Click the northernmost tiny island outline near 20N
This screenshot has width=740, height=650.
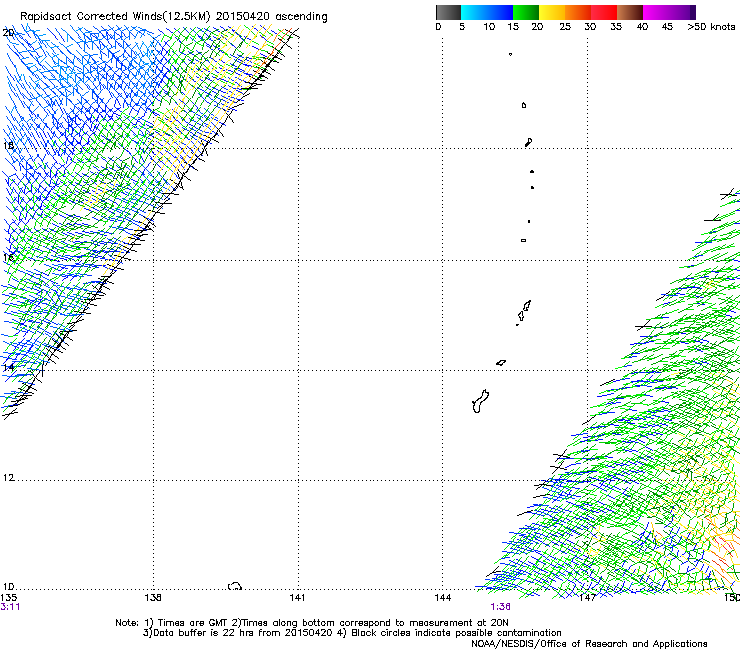tap(510, 54)
